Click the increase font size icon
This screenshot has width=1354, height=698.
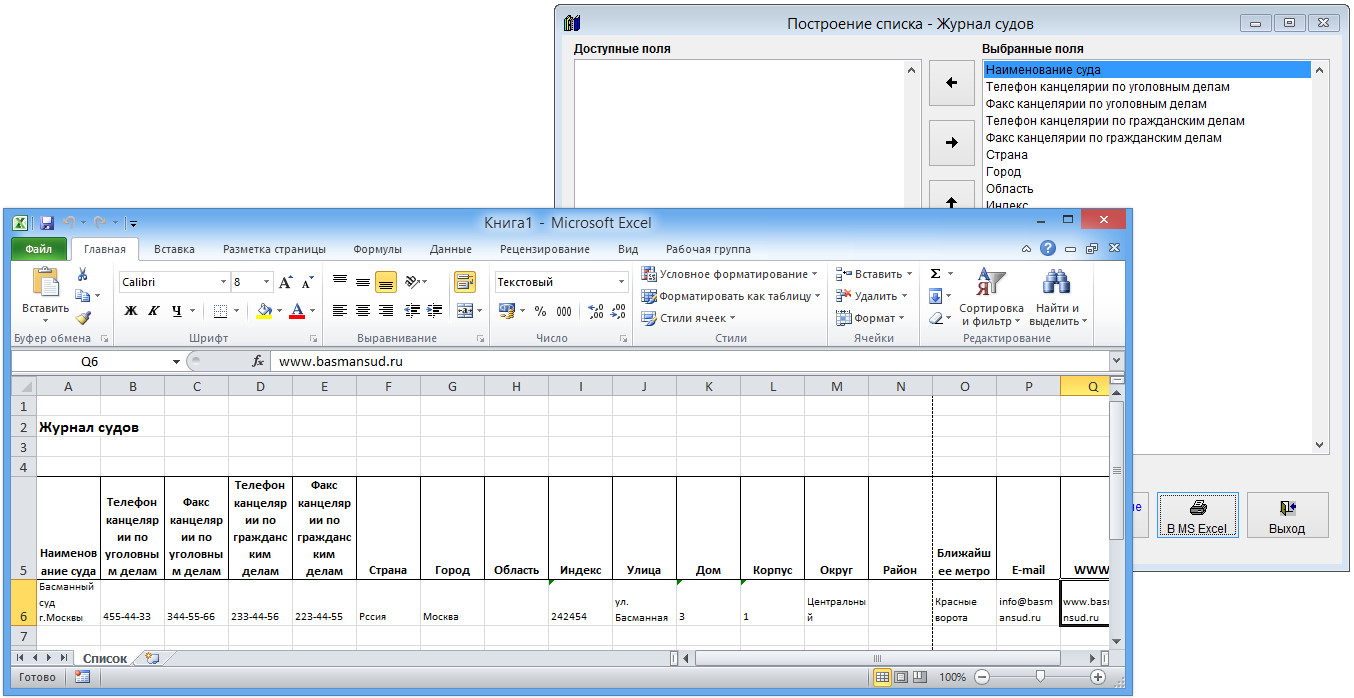point(286,283)
